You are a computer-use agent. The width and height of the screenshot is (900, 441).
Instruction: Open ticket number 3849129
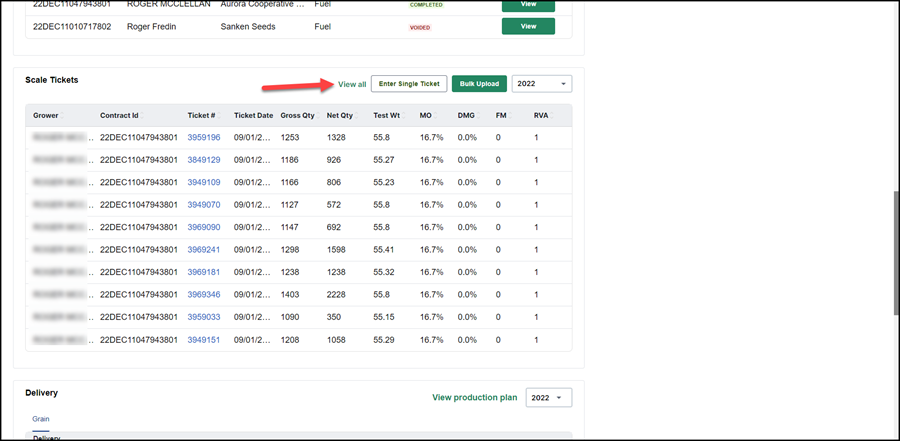tap(204, 160)
